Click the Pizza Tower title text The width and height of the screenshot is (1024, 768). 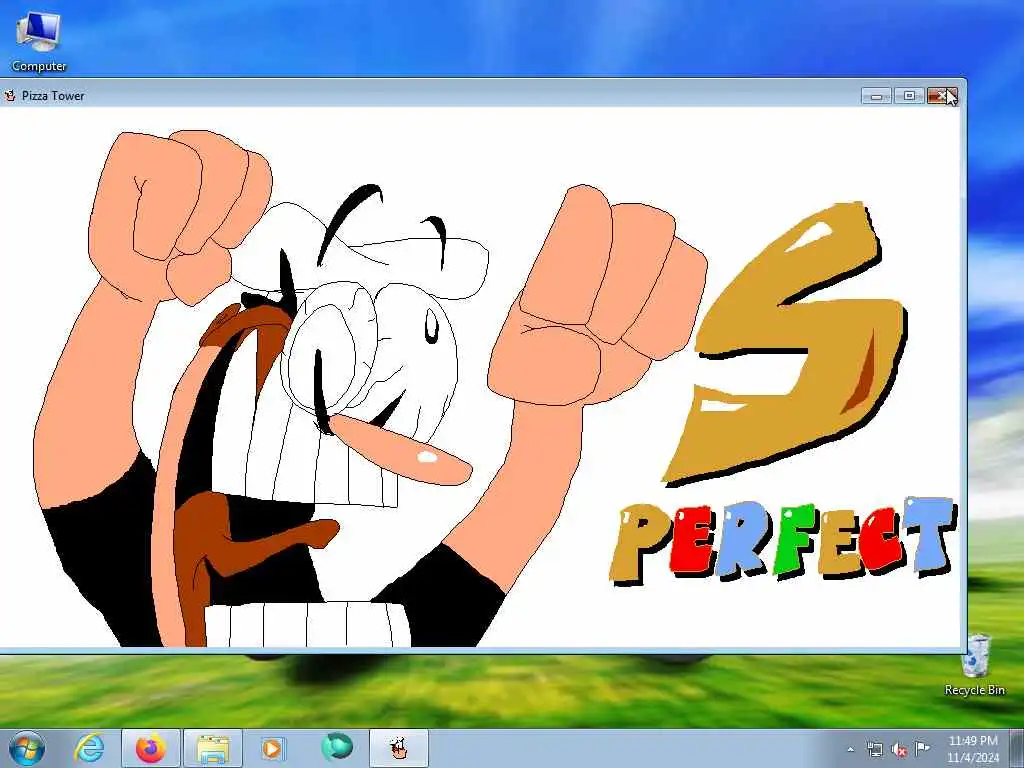53,96
